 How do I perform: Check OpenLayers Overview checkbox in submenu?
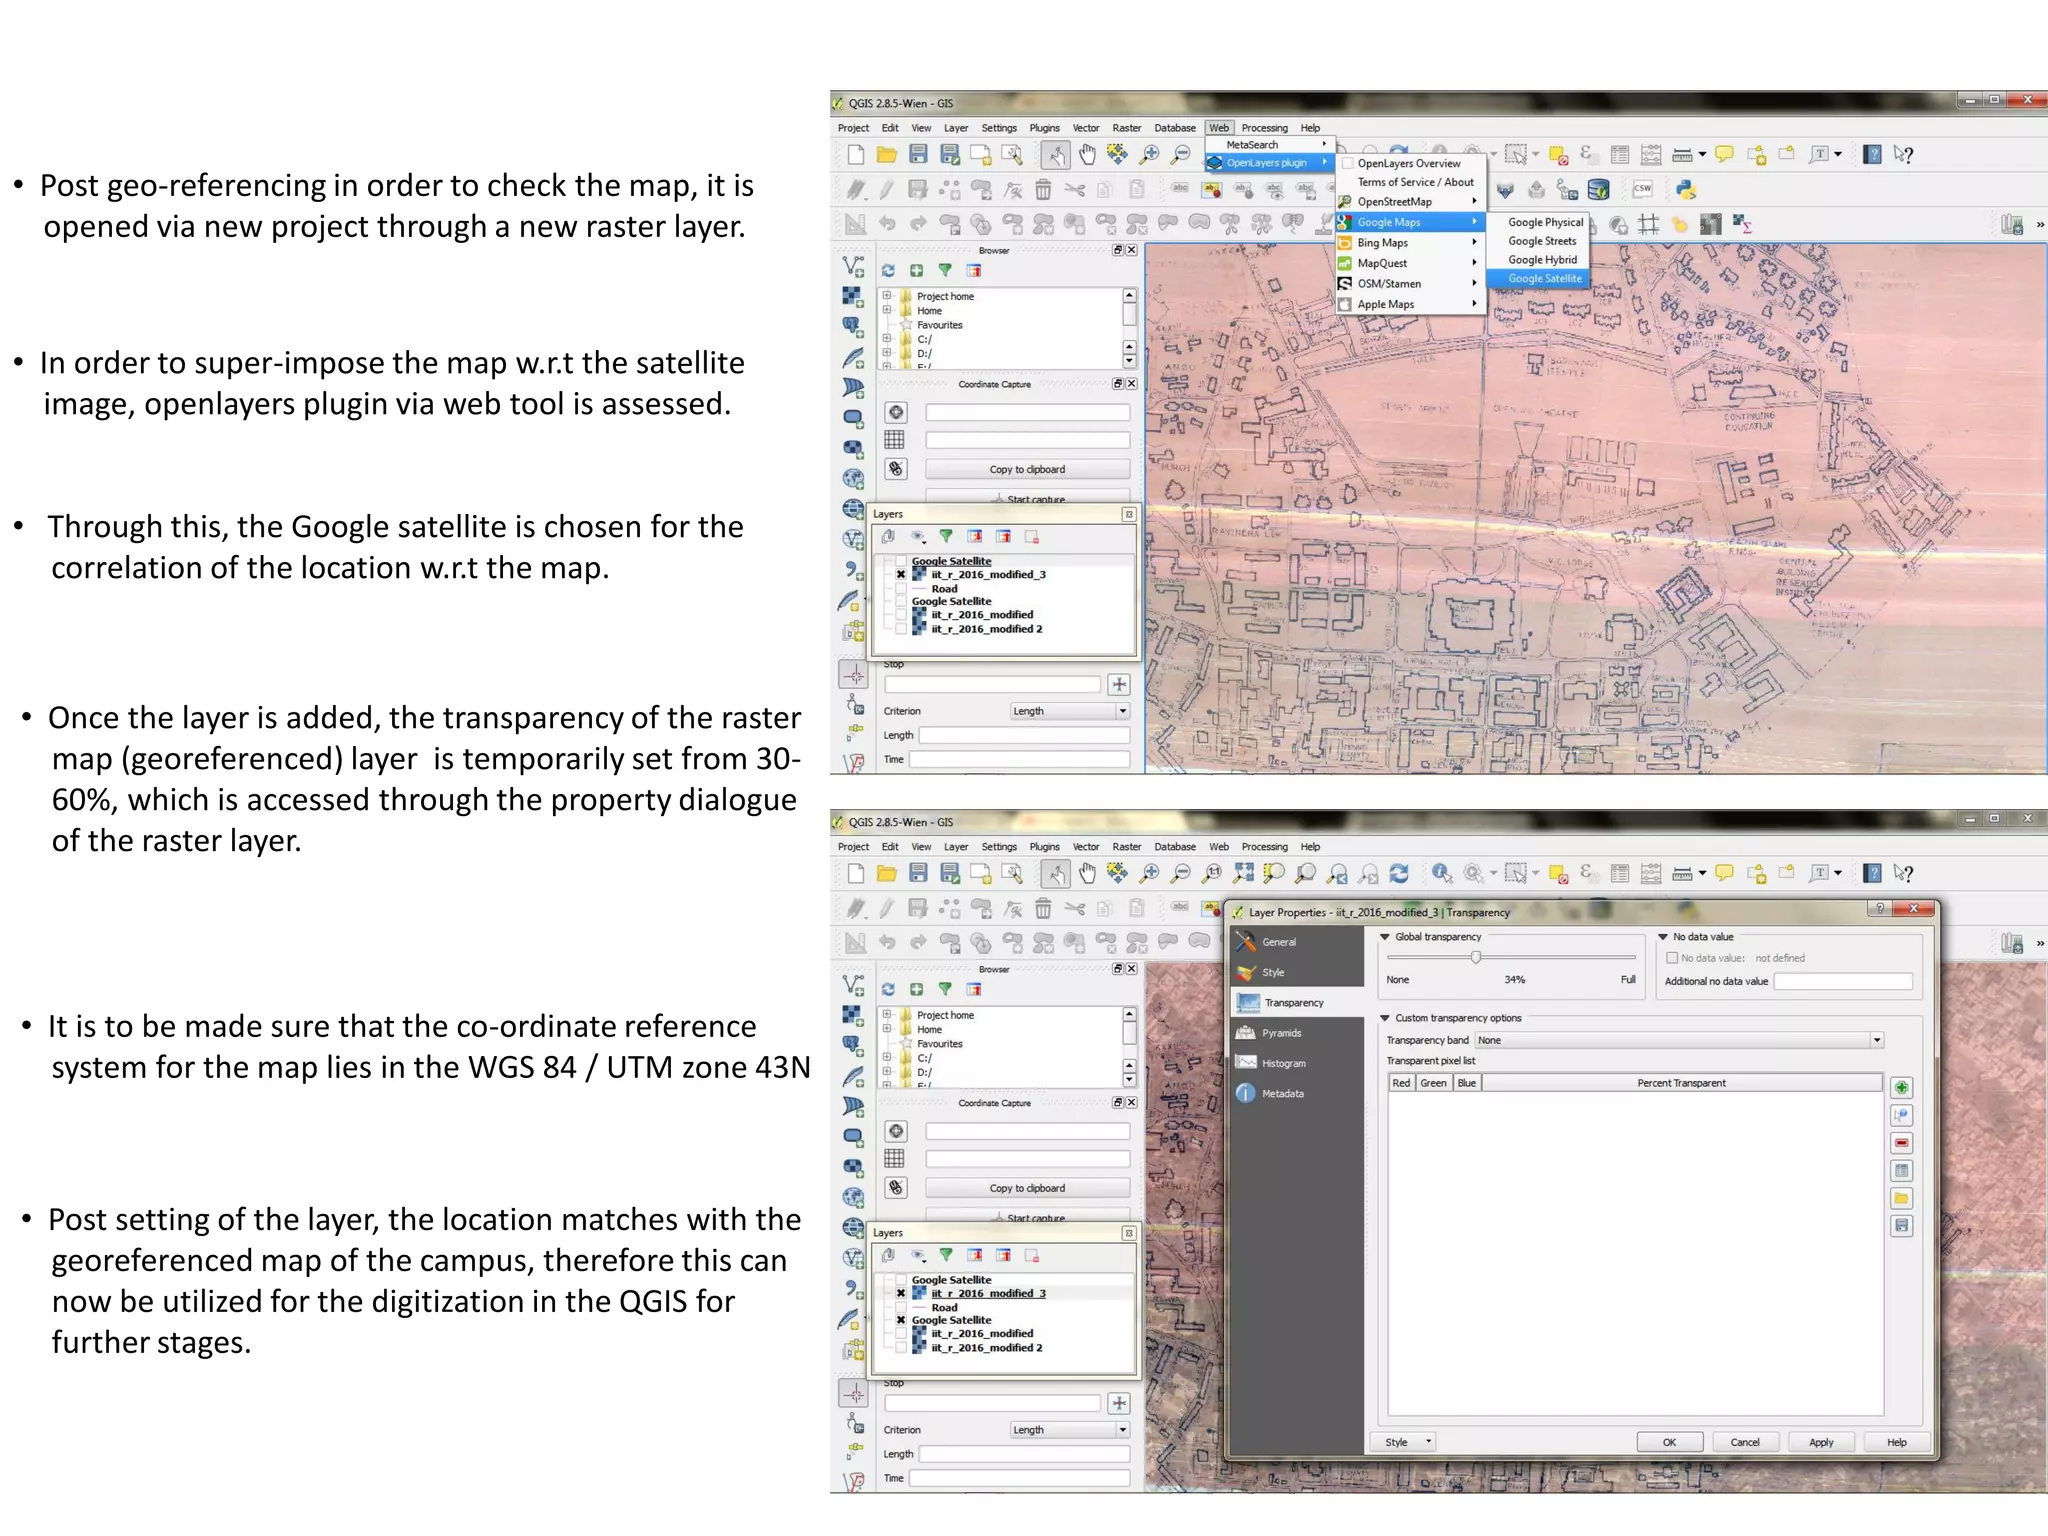(1347, 163)
